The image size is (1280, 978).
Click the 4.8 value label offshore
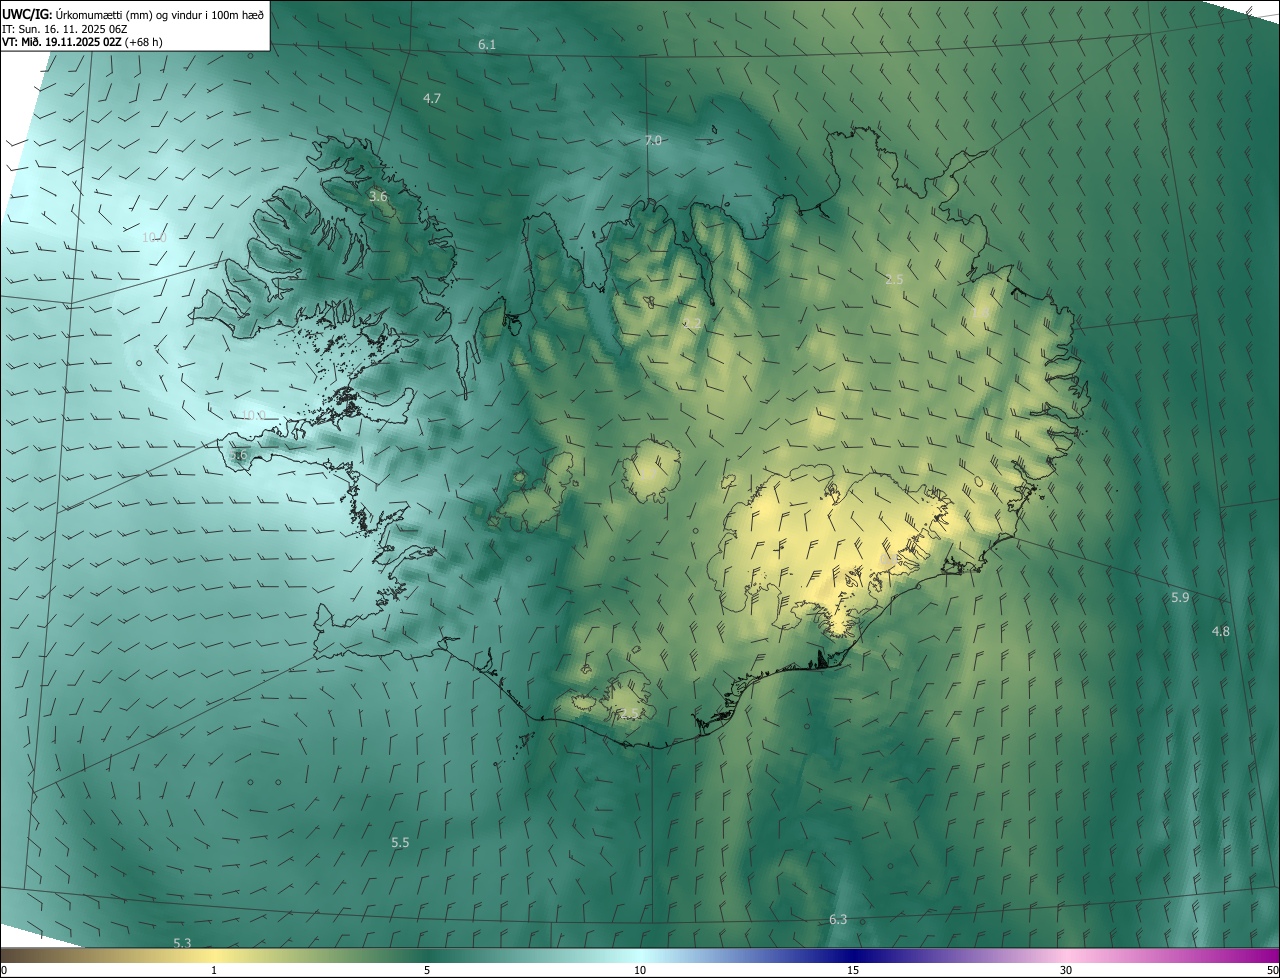(x=1221, y=631)
